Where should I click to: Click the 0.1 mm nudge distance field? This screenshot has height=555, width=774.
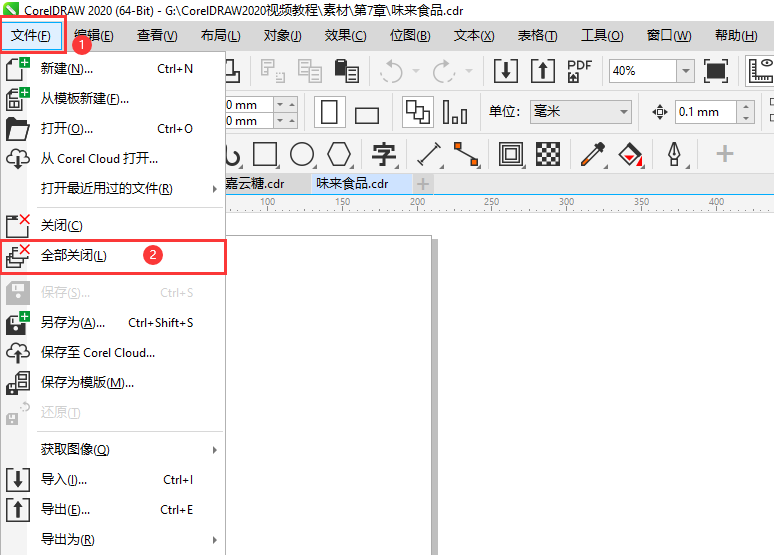pos(706,112)
